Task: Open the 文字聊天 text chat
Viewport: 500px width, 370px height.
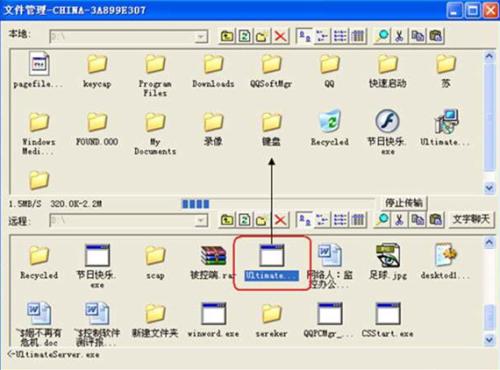Action: tap(471, 219)
